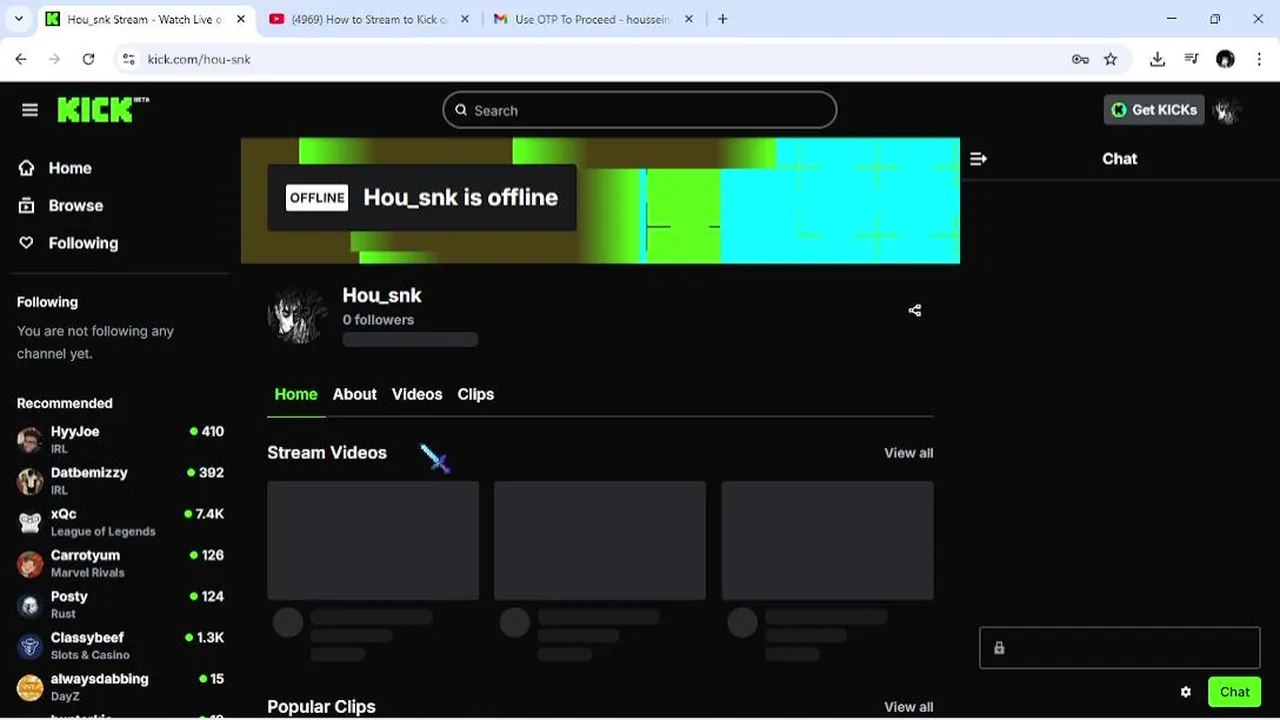Open the About tab
Screen dimensions: 1280x720
(x=354, y=394)
